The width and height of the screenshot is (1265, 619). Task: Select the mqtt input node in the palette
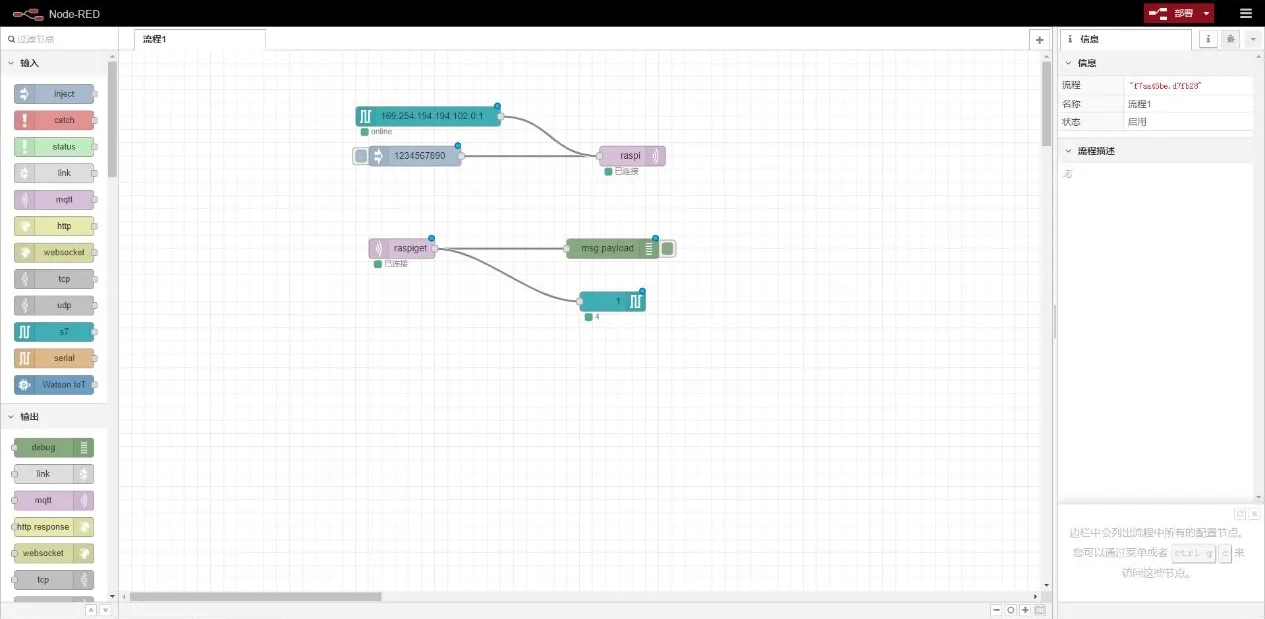[x=54, y=199]
